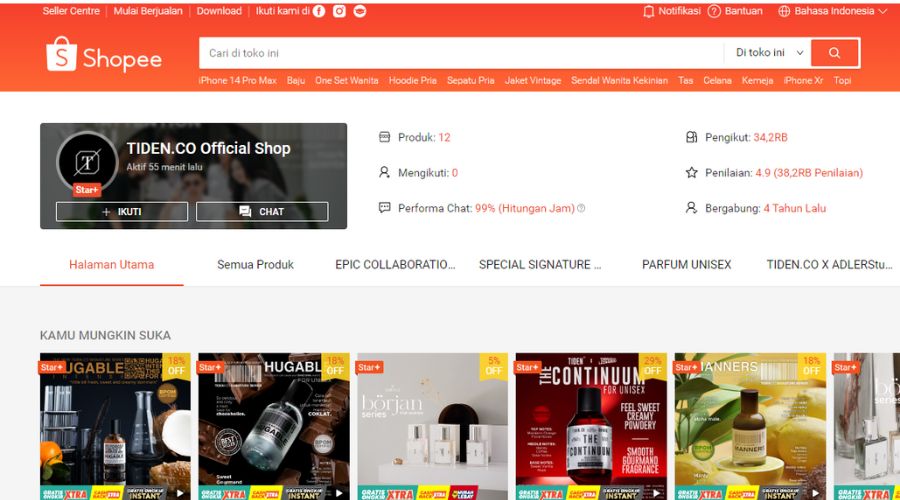The width and height of the screenshot is (900, 500).
Task: Click suggested search Baju
Action: [x=296, y=80]
